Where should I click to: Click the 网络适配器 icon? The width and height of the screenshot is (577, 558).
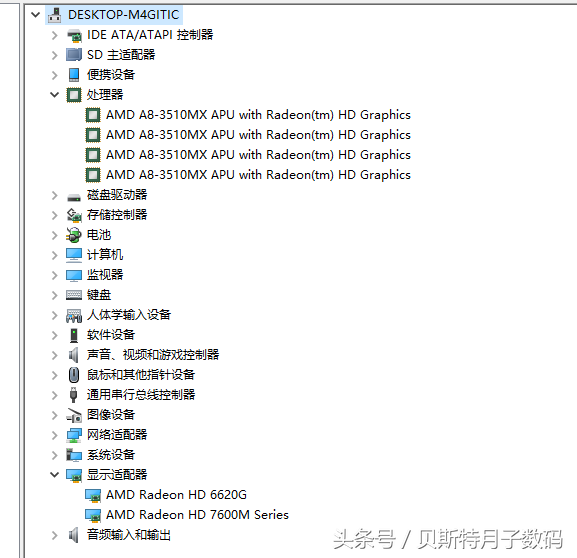tap(74, 435)
